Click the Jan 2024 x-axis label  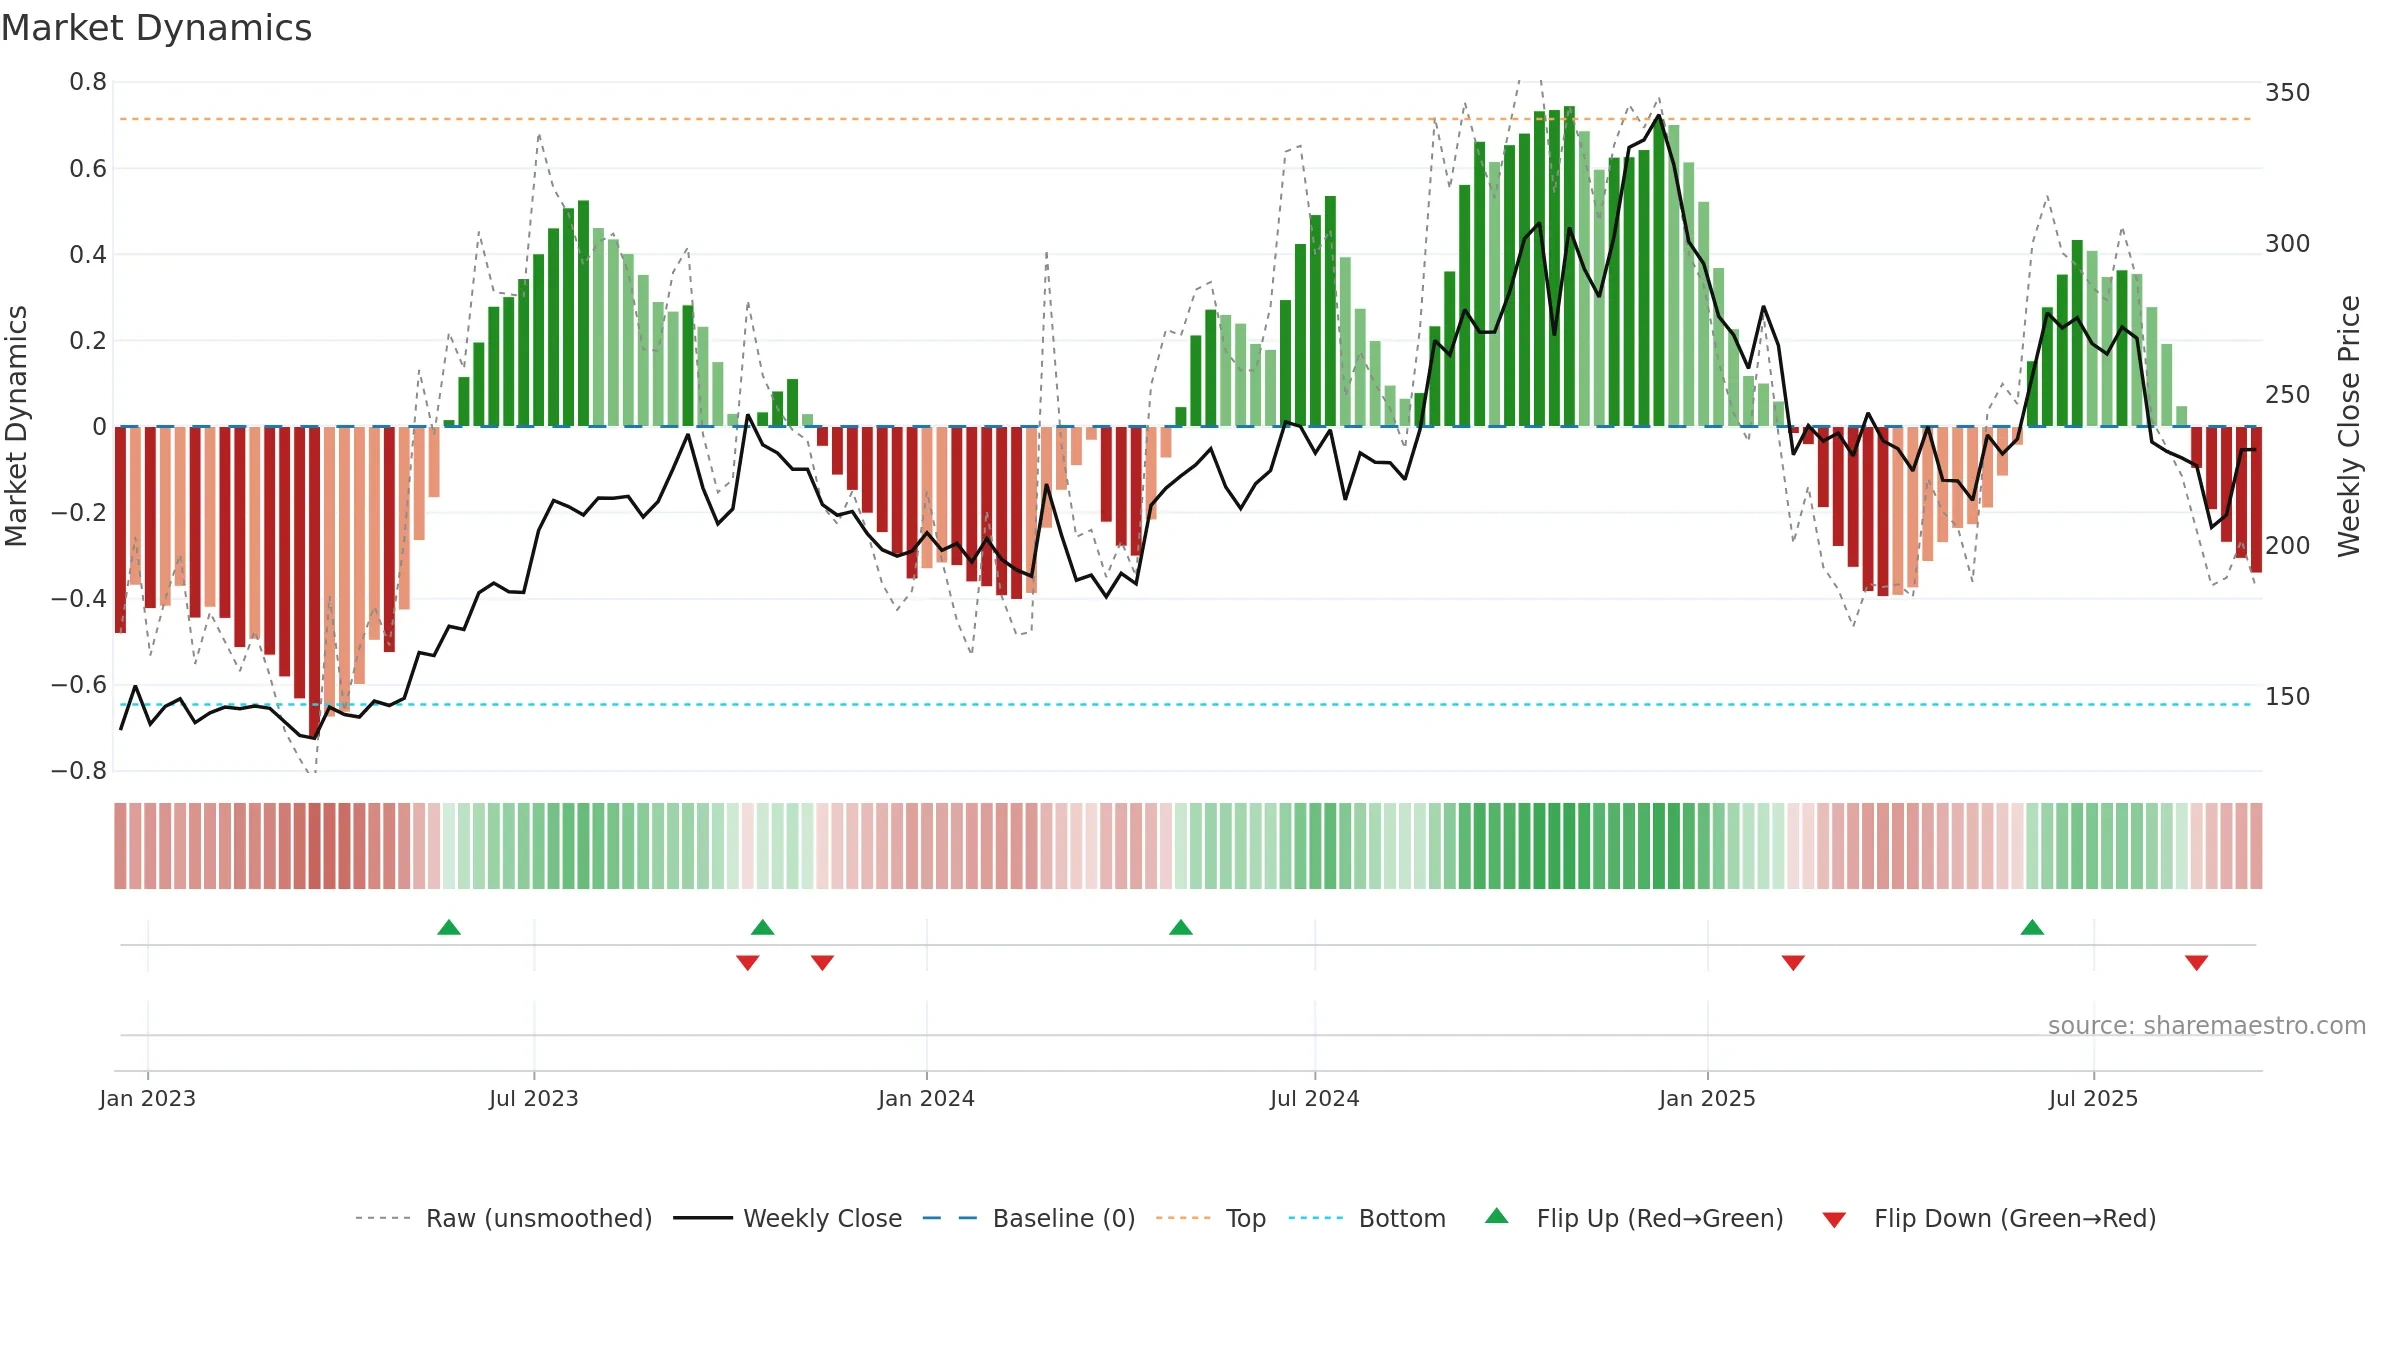(927, 1098)
